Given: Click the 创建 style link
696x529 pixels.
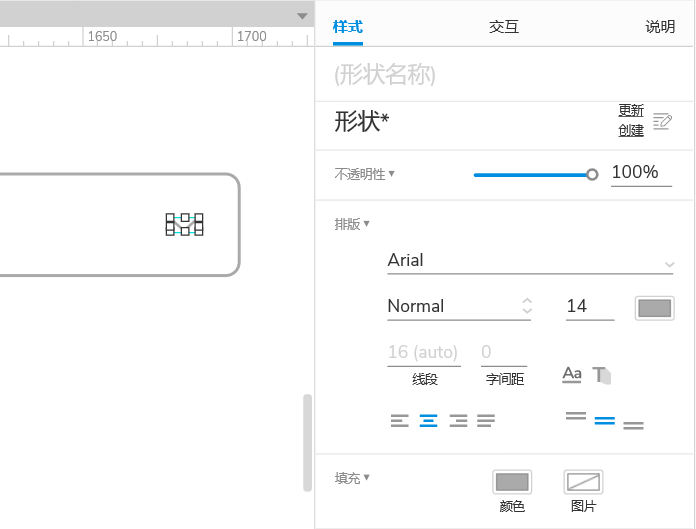Looking at the screenshot, I should point(631,130).
